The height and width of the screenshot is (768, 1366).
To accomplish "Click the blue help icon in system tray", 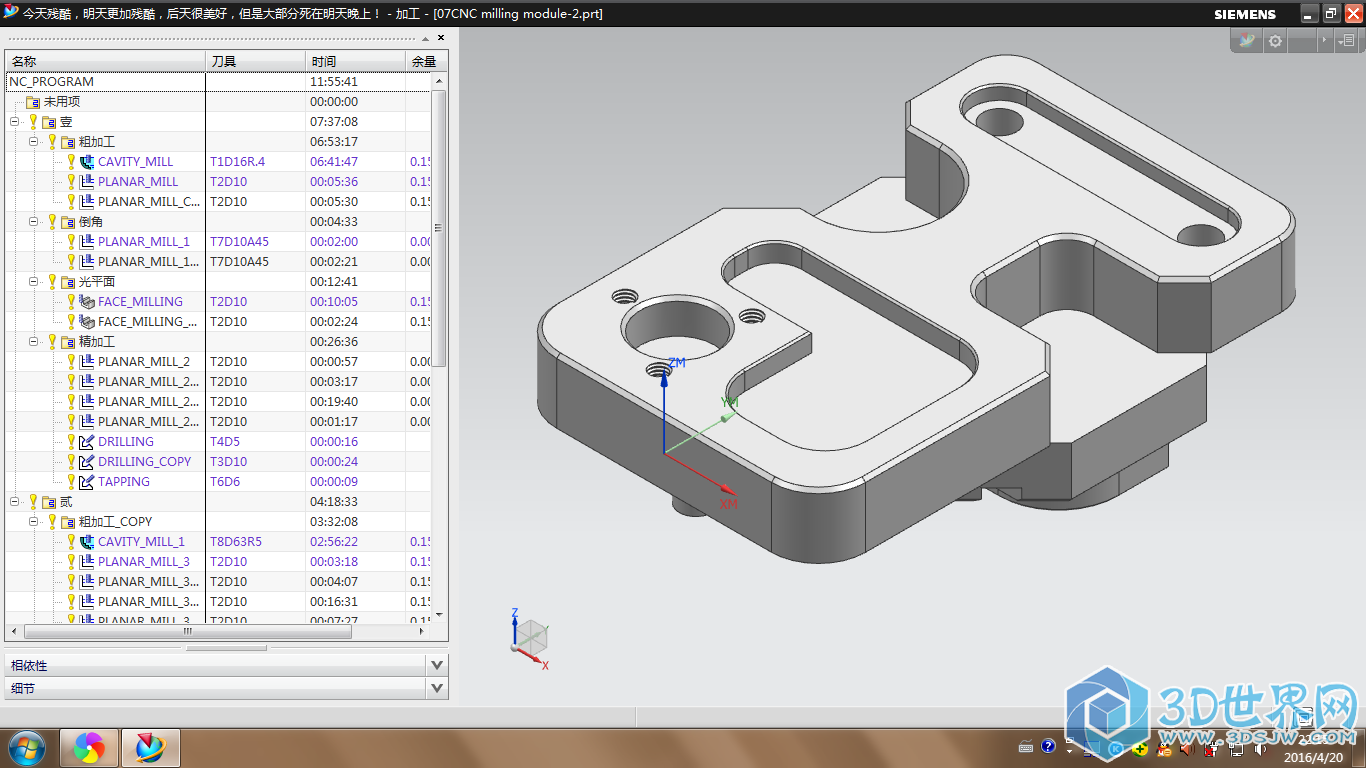I will 1048,746.
